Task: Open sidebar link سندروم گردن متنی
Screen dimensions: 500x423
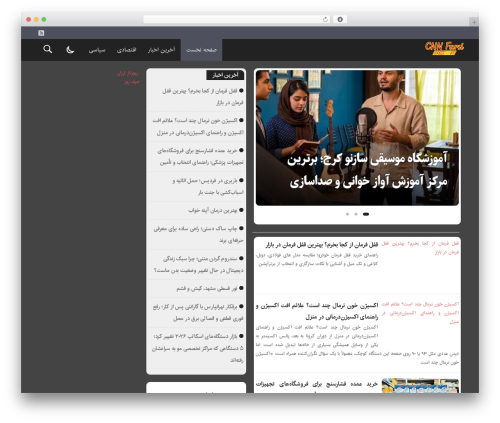Action: point(199,264)
